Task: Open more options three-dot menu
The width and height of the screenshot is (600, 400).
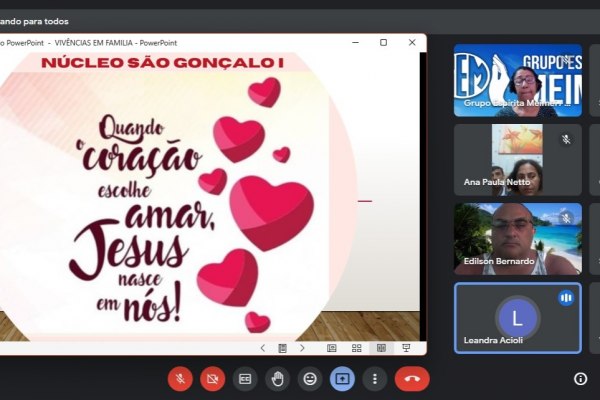Action: click(375, 379)
